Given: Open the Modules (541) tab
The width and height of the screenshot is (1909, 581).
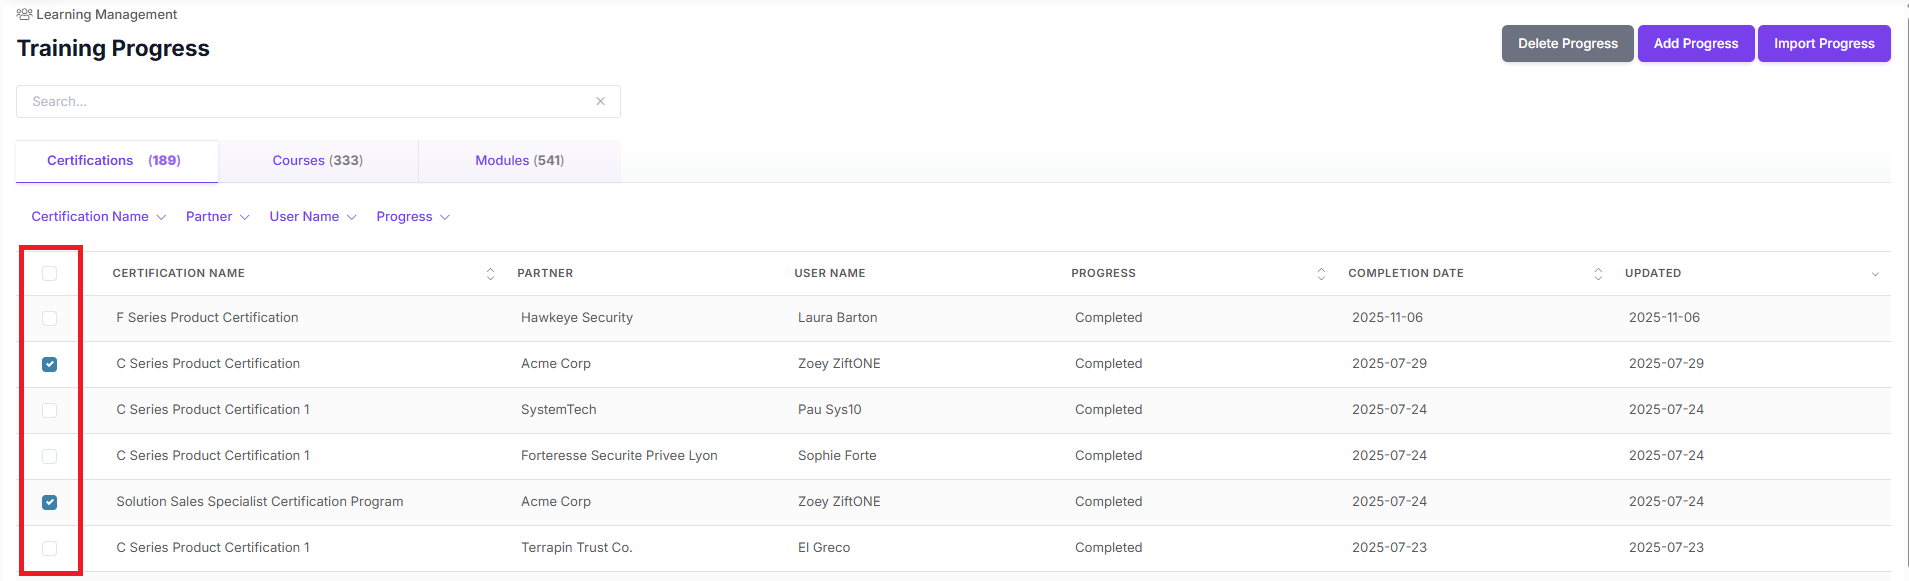Looking at the screenshot, I should pyautogui.click(x=520, y=161).
